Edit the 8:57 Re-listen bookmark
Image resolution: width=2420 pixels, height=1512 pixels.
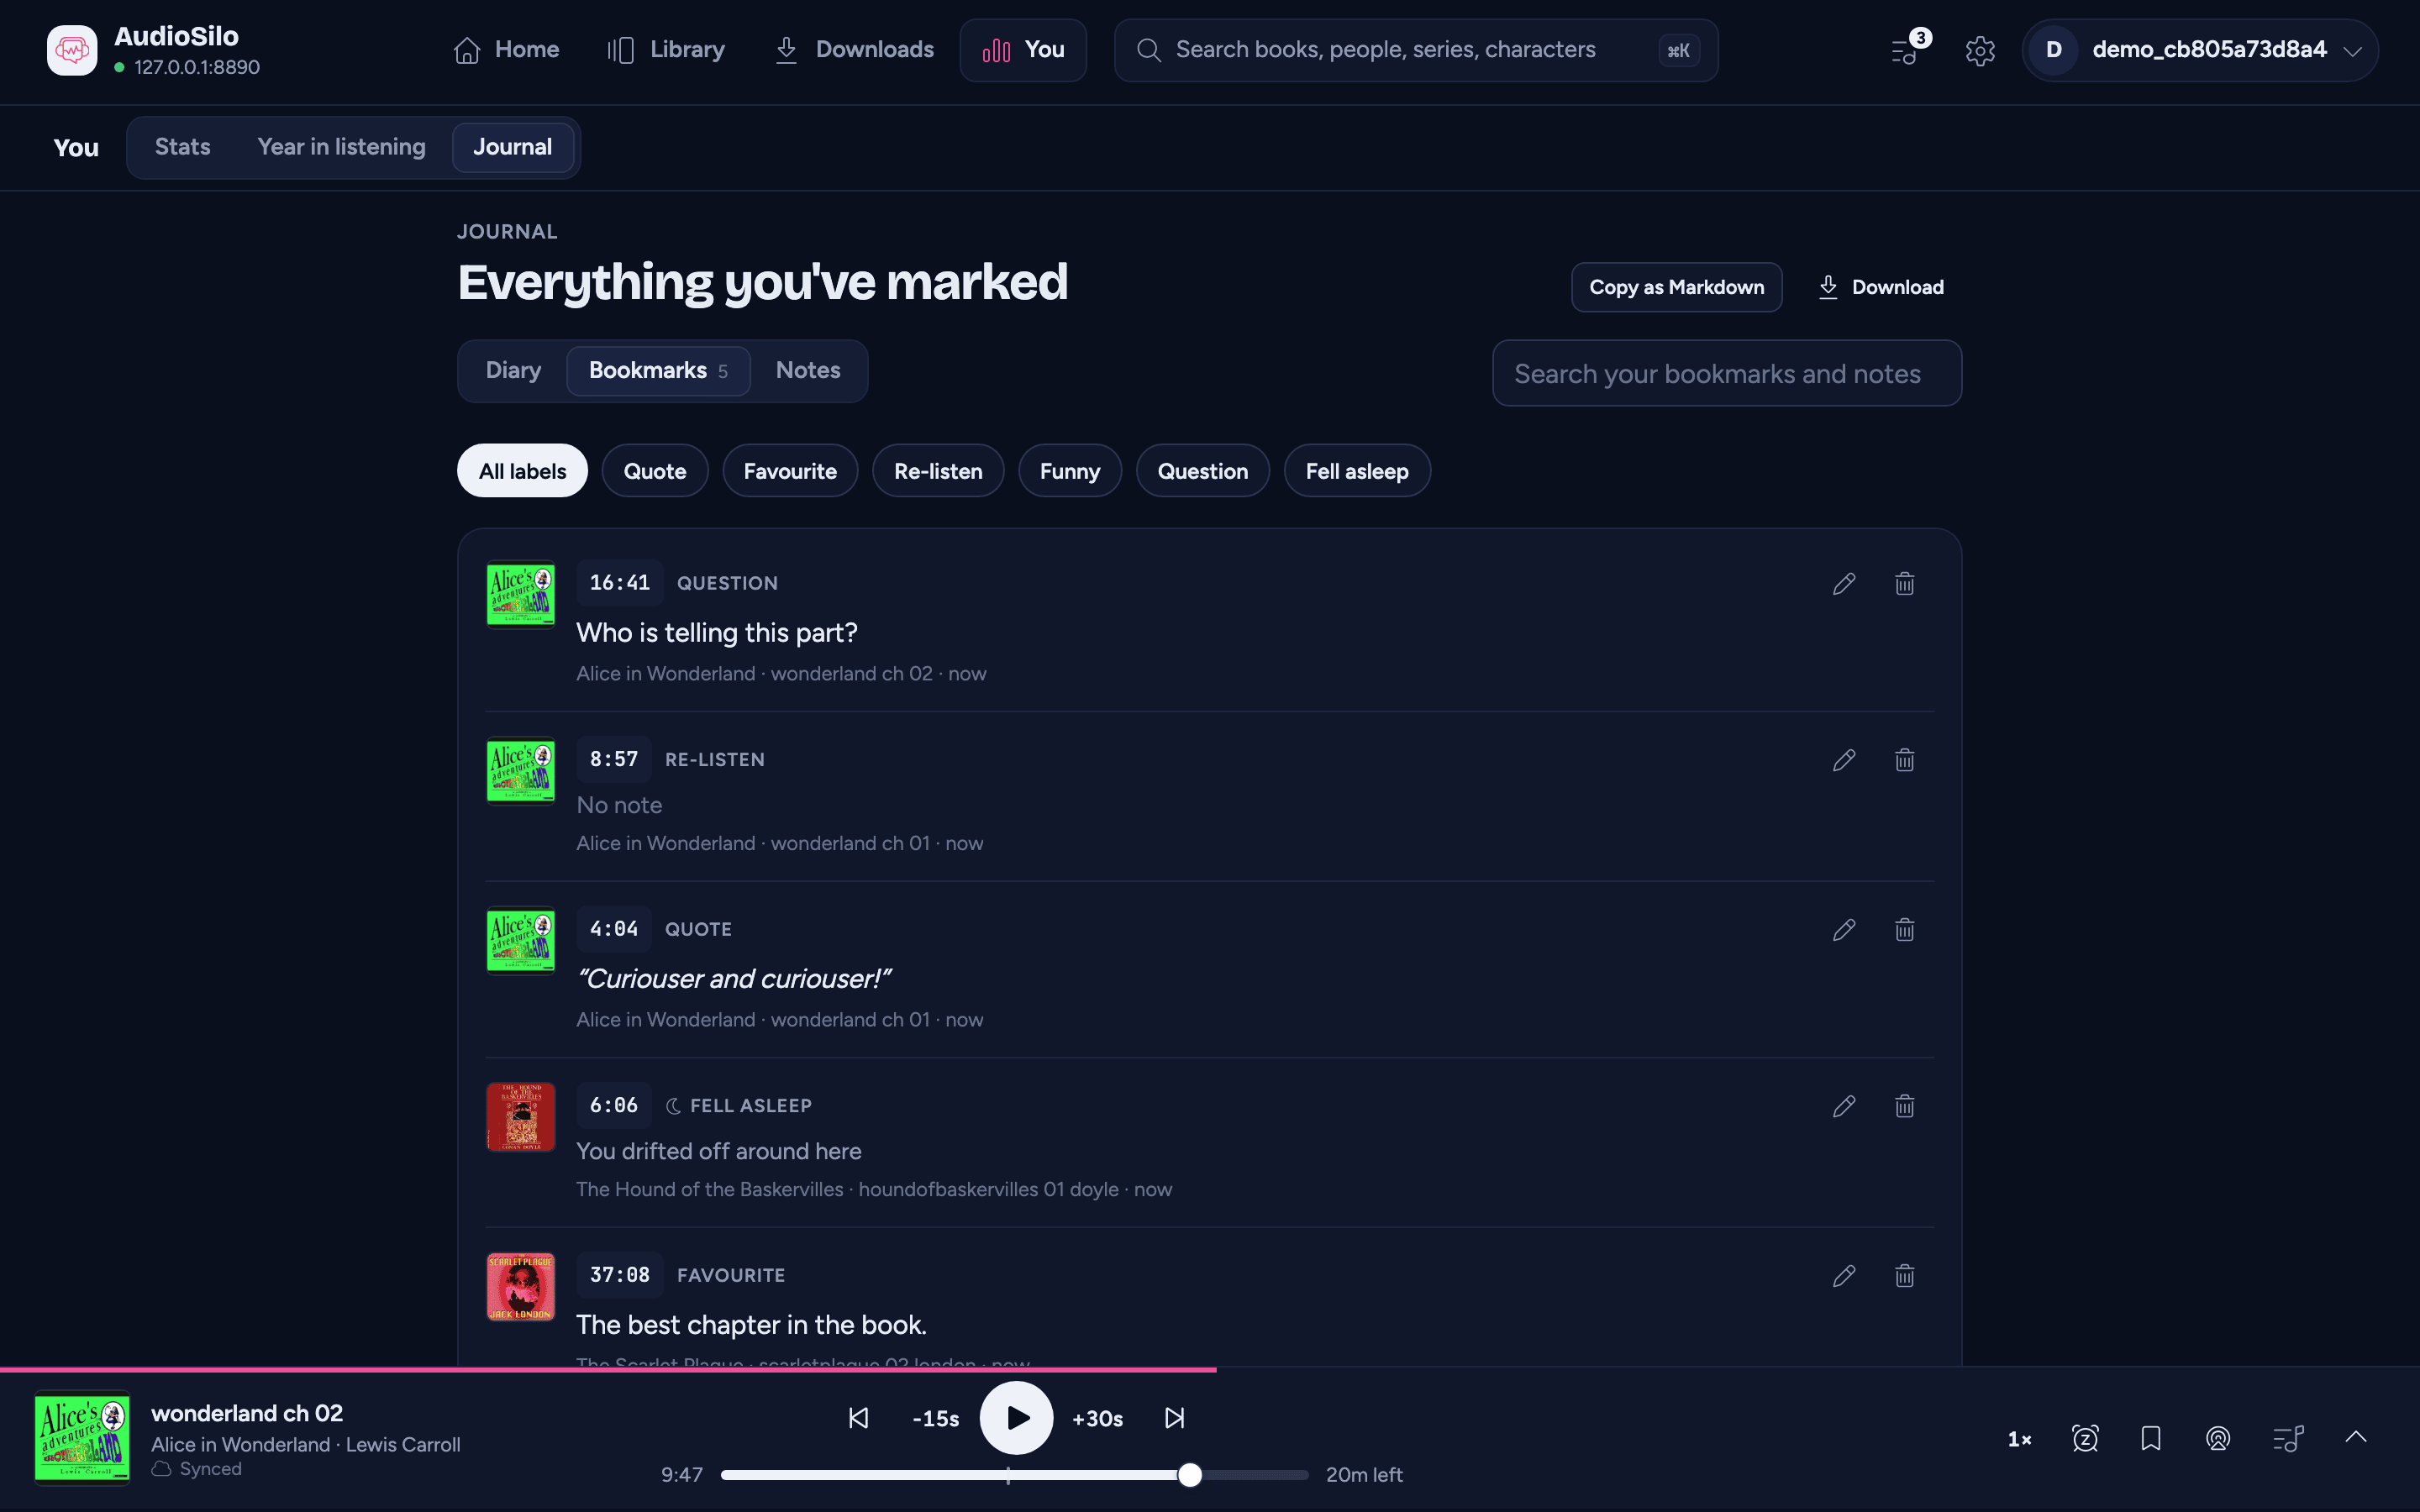(x=1844, y=760)
